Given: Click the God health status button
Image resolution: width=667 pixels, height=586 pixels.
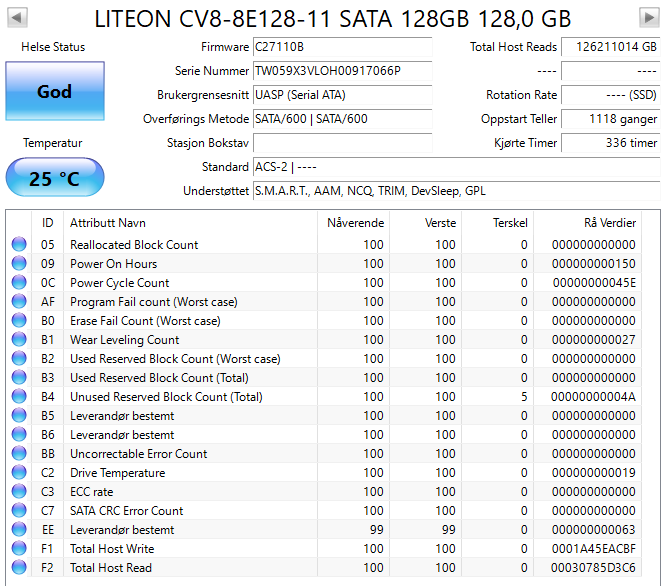Looking at the screenshot, I should point(55,91).
